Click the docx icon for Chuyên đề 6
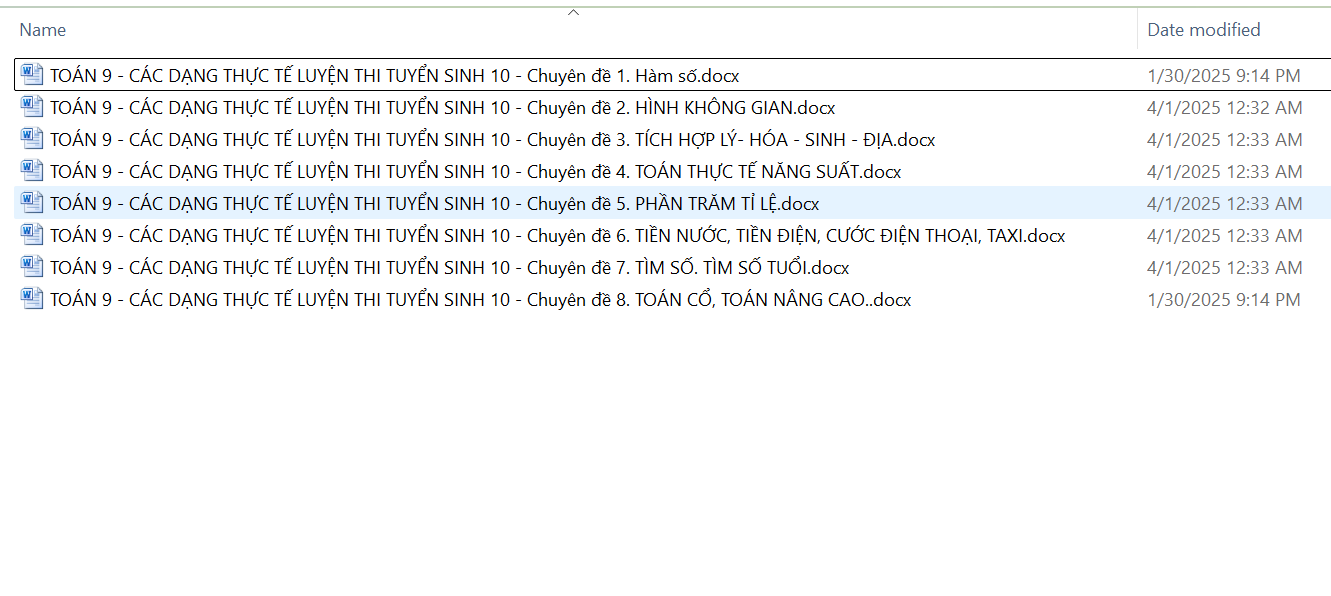1331x596 pixels. pos(32,235)
